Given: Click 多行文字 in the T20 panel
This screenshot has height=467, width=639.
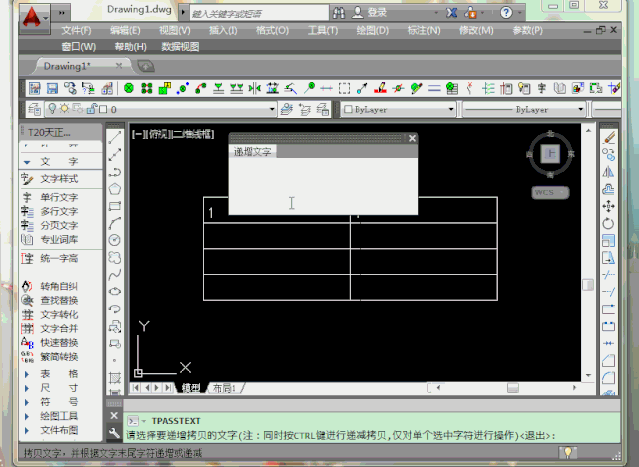Looking at the screenshot, I should point(59,211).
